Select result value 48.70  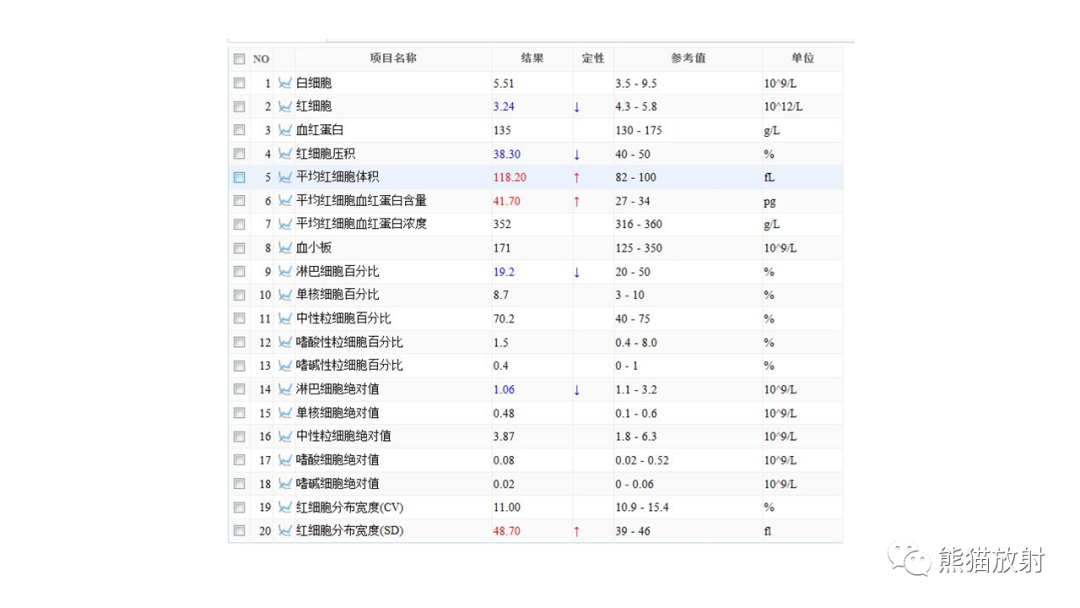507,531
